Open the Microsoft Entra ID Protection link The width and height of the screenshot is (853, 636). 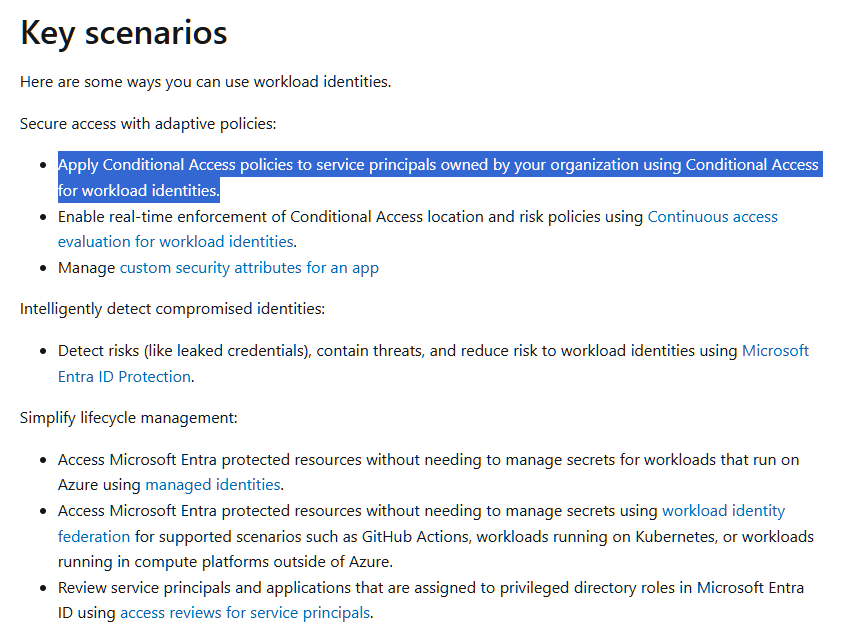pos(776,350)
